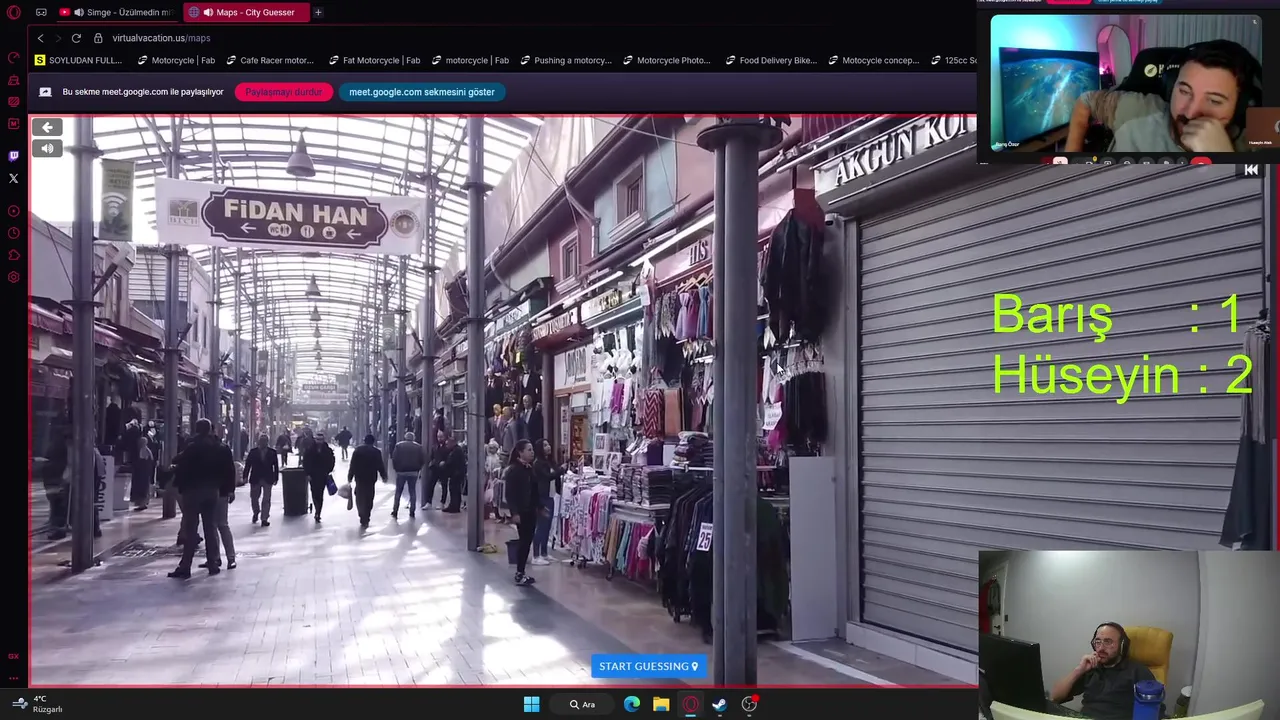Open GX Control speedometer sidebar icon

pos(14,58)
